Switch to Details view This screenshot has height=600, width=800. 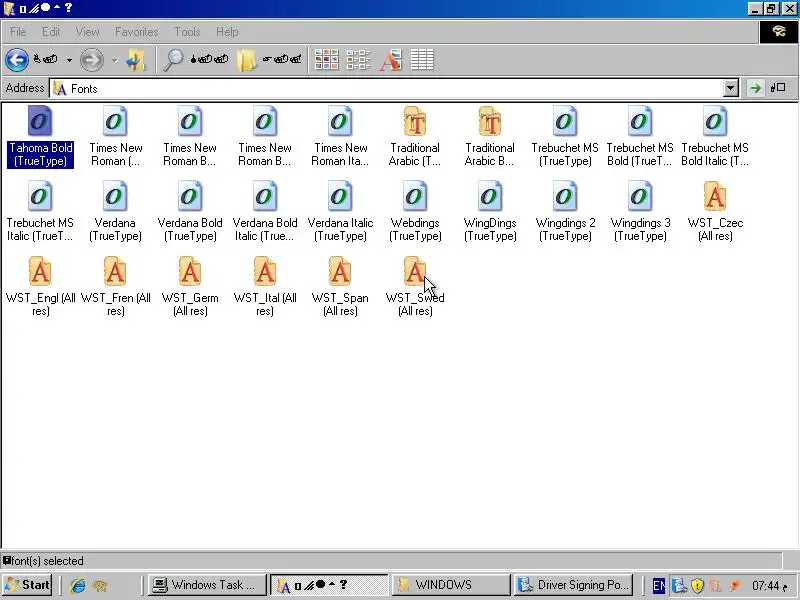point(422,60)
